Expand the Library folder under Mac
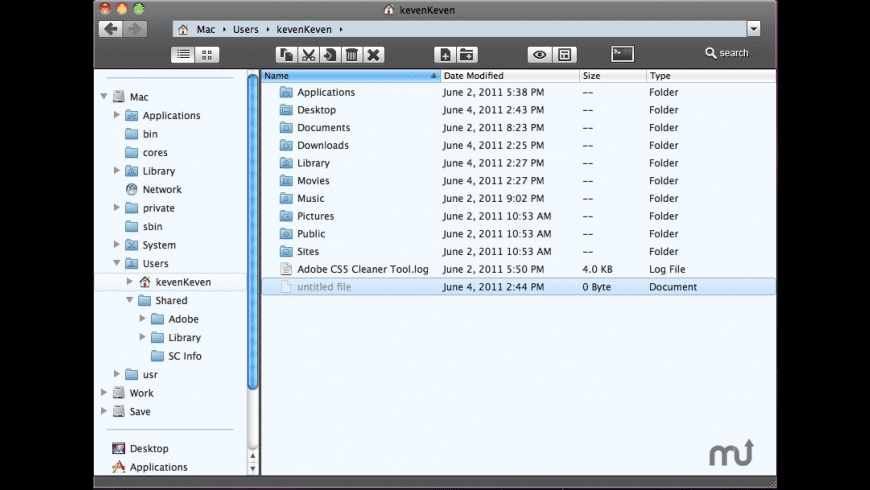The image size is (870, 490). [117, 170]
